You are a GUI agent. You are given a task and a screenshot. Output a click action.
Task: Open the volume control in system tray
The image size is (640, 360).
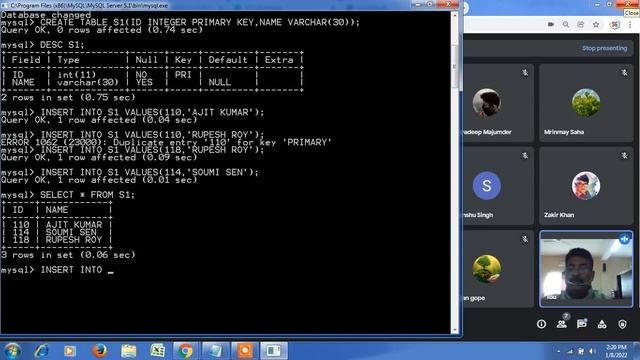click(x=593, y=351)
